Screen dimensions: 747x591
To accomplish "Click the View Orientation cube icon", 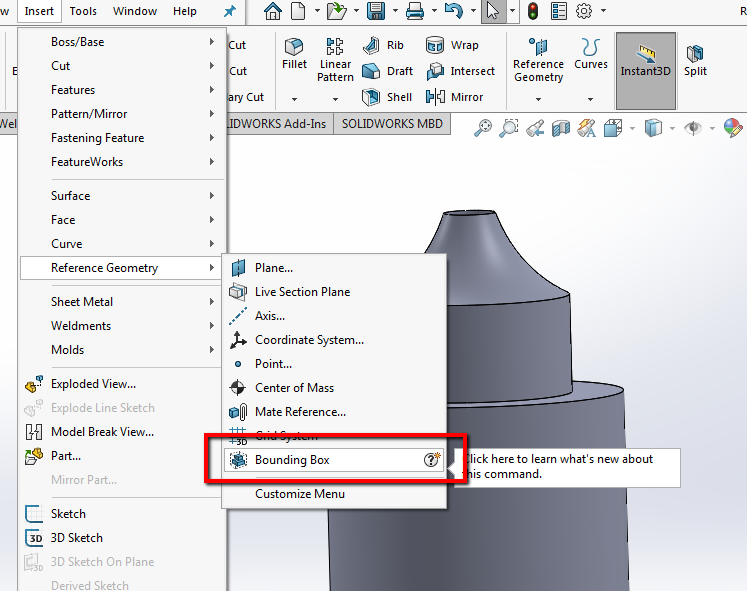I will [613, 128].
